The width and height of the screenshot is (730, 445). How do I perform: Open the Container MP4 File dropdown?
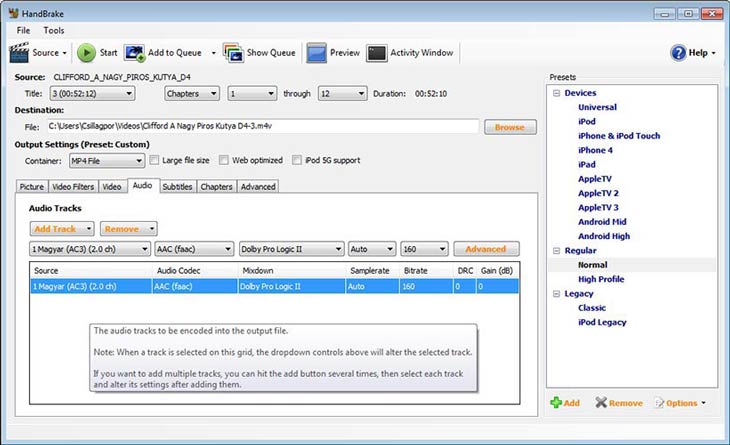(107, 160)
